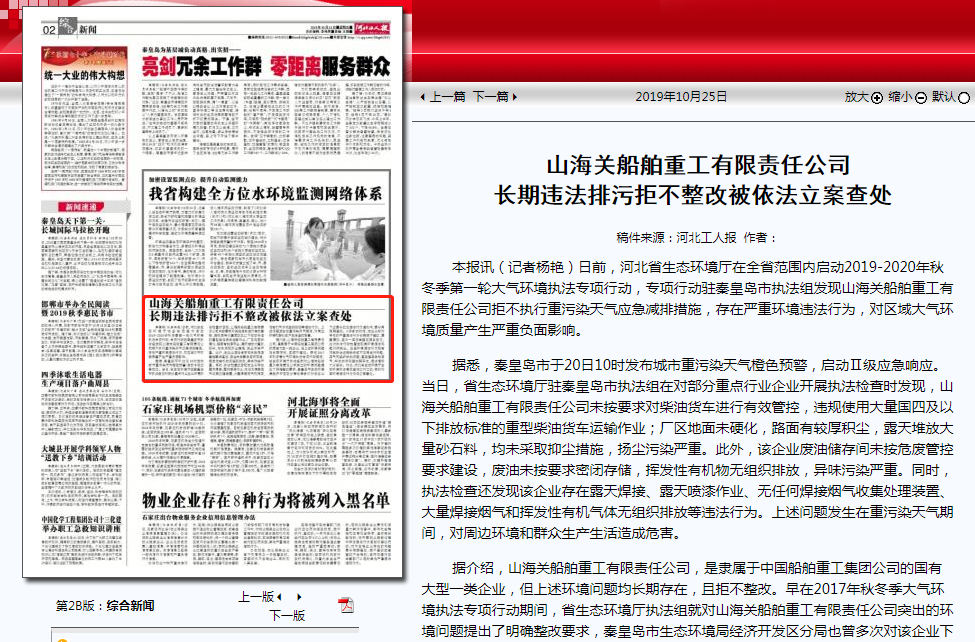Click the 下一版 next page link
The image size is (975, 642).
(287, 615)
